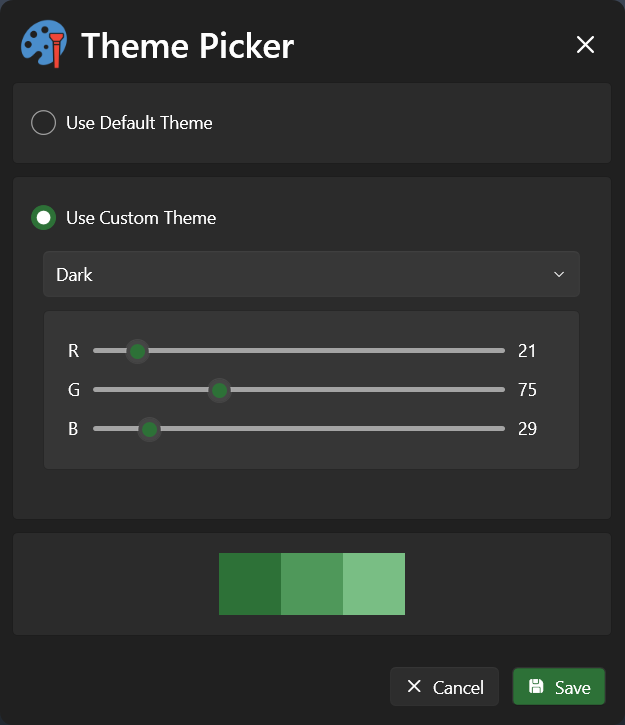625x725 pixels.
Task: Click the R red slider thumb
Action: point(138,351)
